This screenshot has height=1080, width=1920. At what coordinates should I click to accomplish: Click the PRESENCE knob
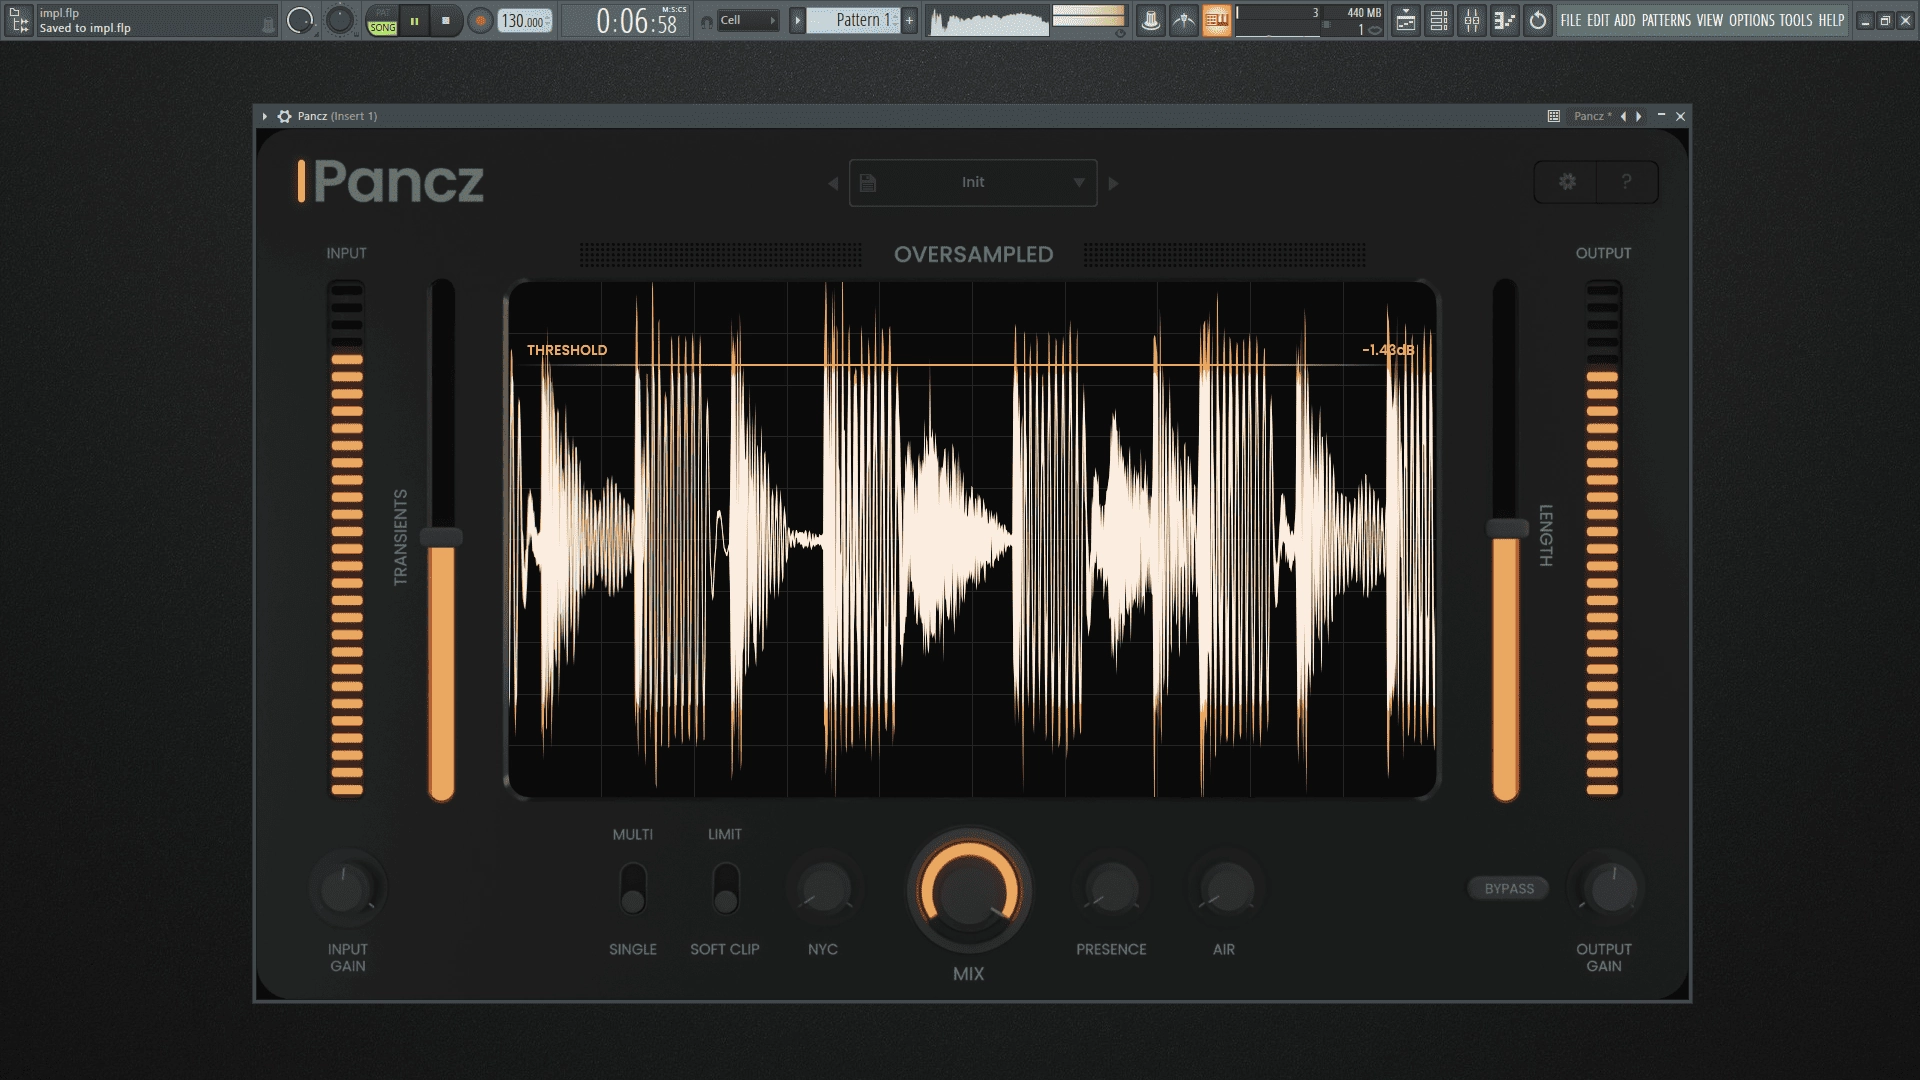click(x=1112, y=889)
